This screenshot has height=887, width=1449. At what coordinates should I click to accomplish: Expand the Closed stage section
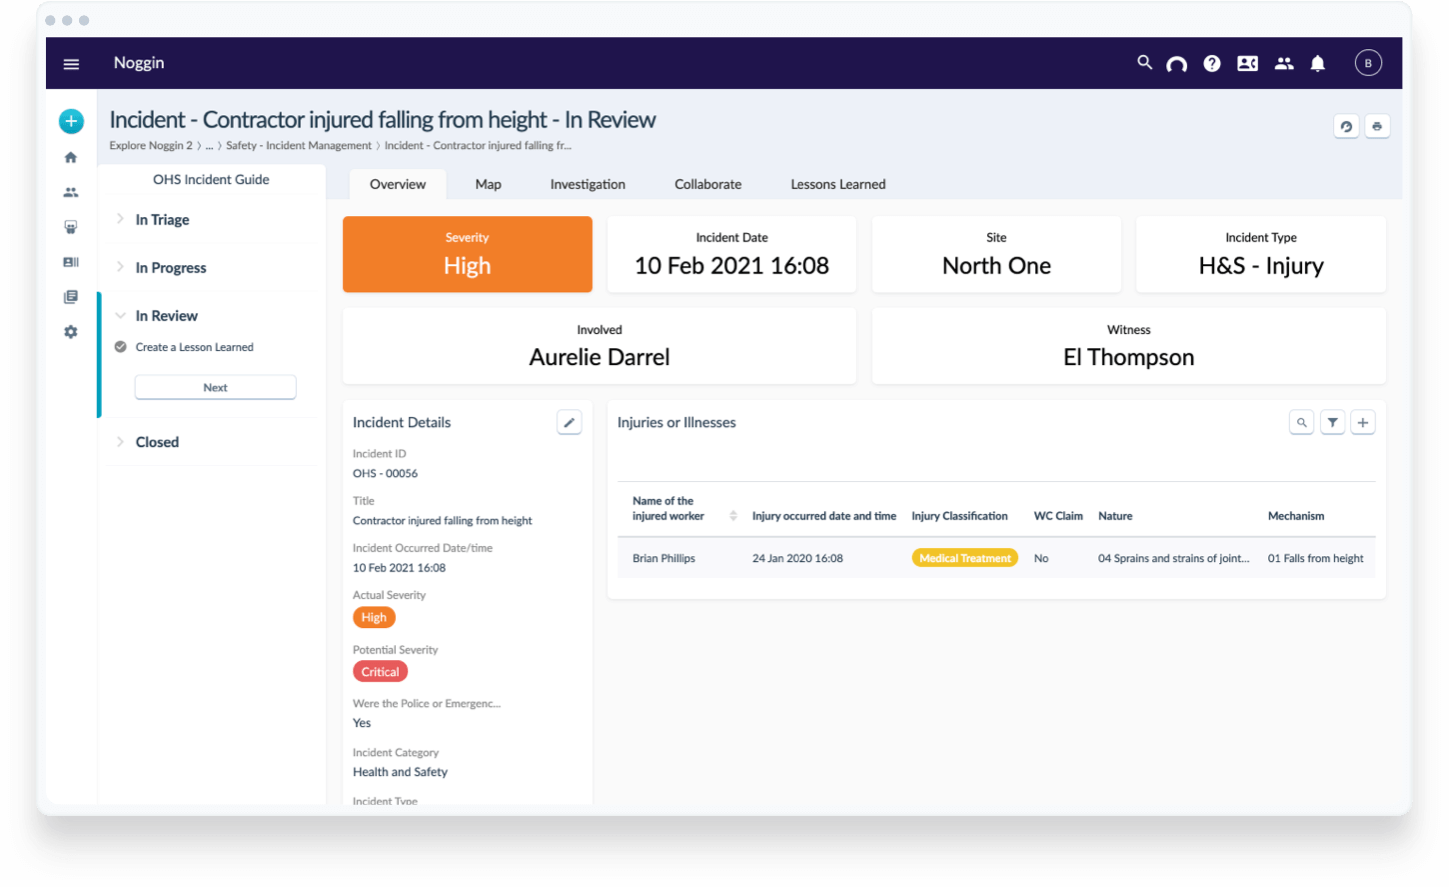tap(157, 442)
